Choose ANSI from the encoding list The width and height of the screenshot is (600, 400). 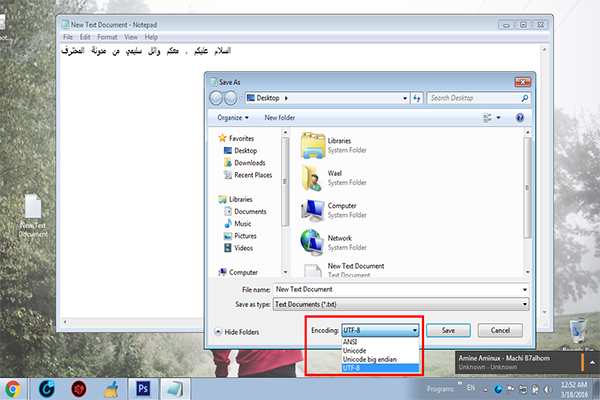pyautogui.click(x=351, y=341)
